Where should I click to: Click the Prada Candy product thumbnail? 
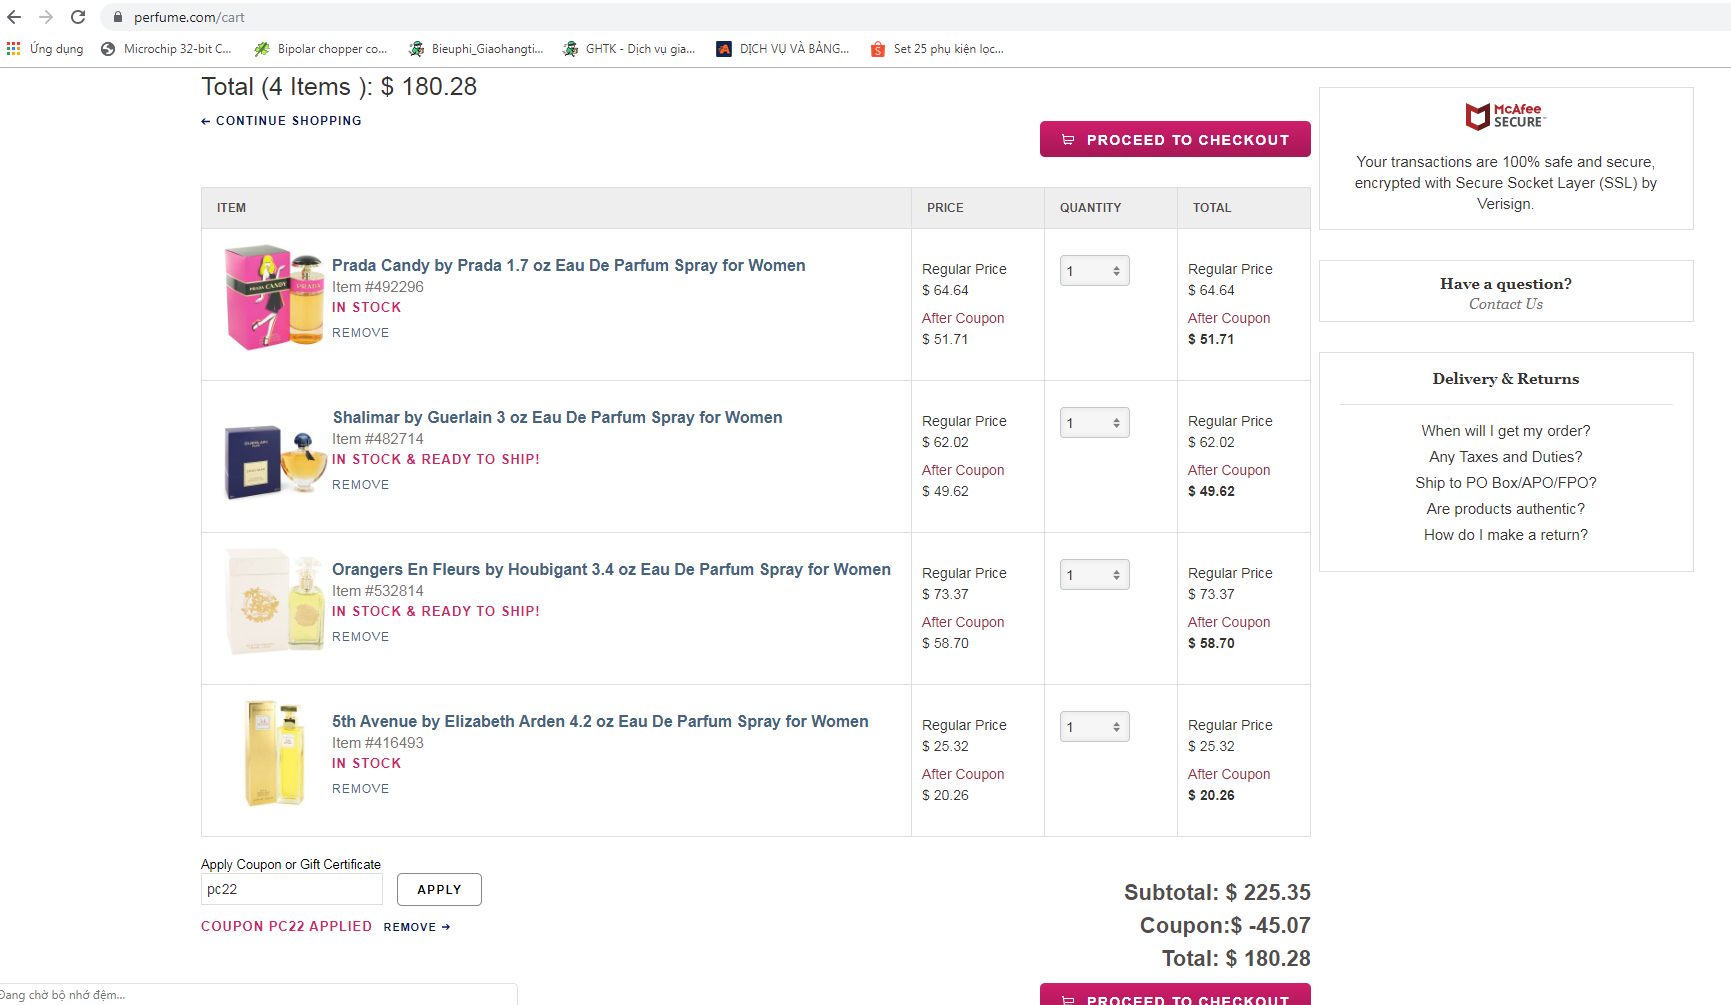tap(273, 297)
